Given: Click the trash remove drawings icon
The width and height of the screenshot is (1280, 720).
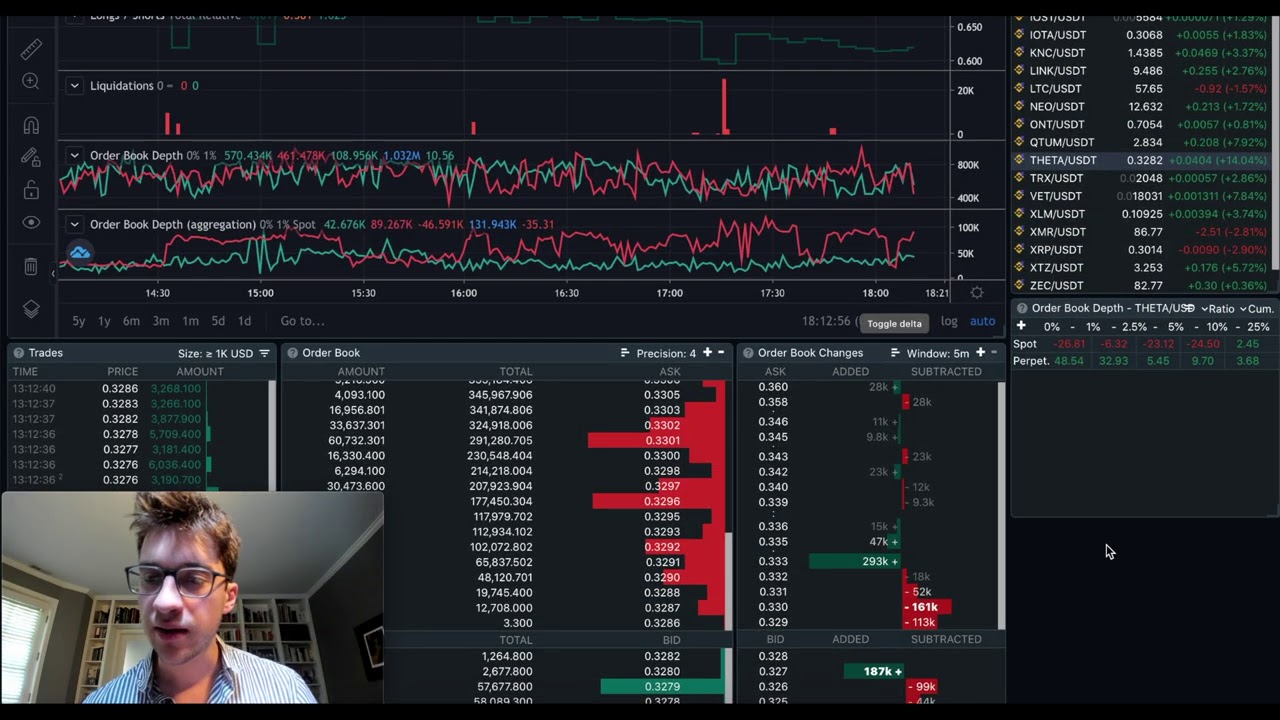Looking at the screenshot, I should coord(31,267).
